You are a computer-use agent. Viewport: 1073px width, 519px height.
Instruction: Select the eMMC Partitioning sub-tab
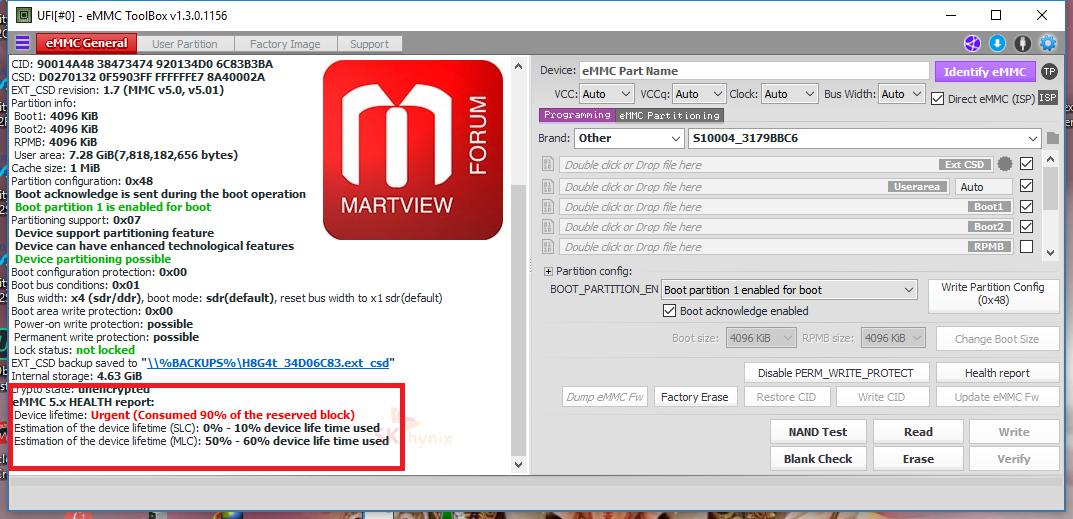tap(669, 115)
